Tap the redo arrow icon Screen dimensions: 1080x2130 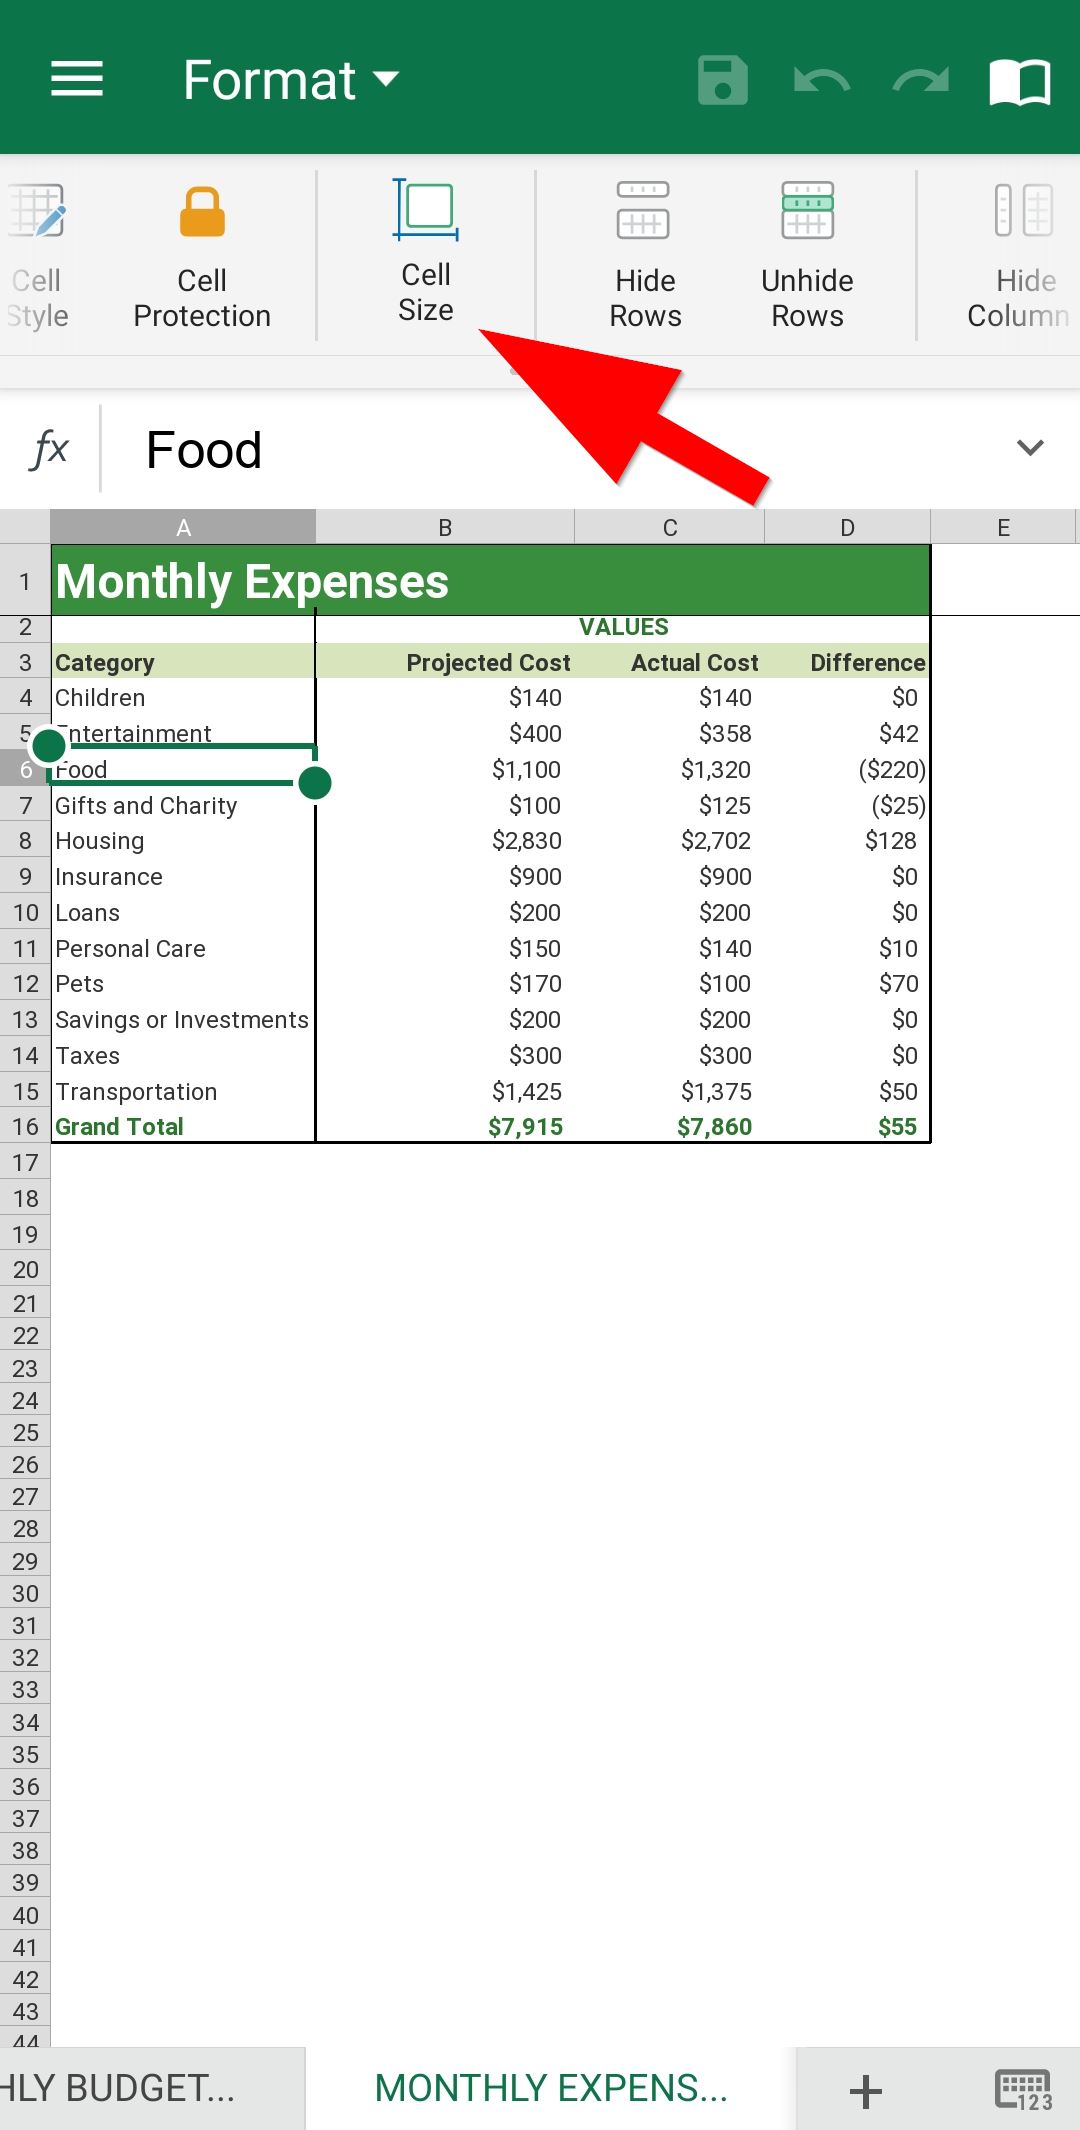(x=920, y=80)
